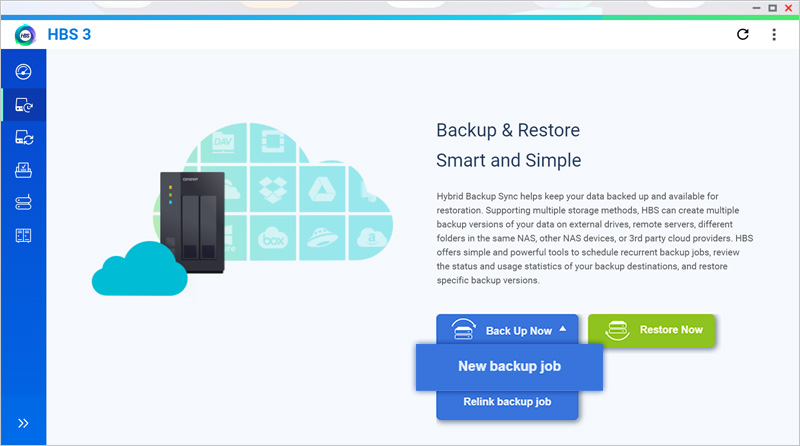Open the Sync sidebar icon

(23, 137)
